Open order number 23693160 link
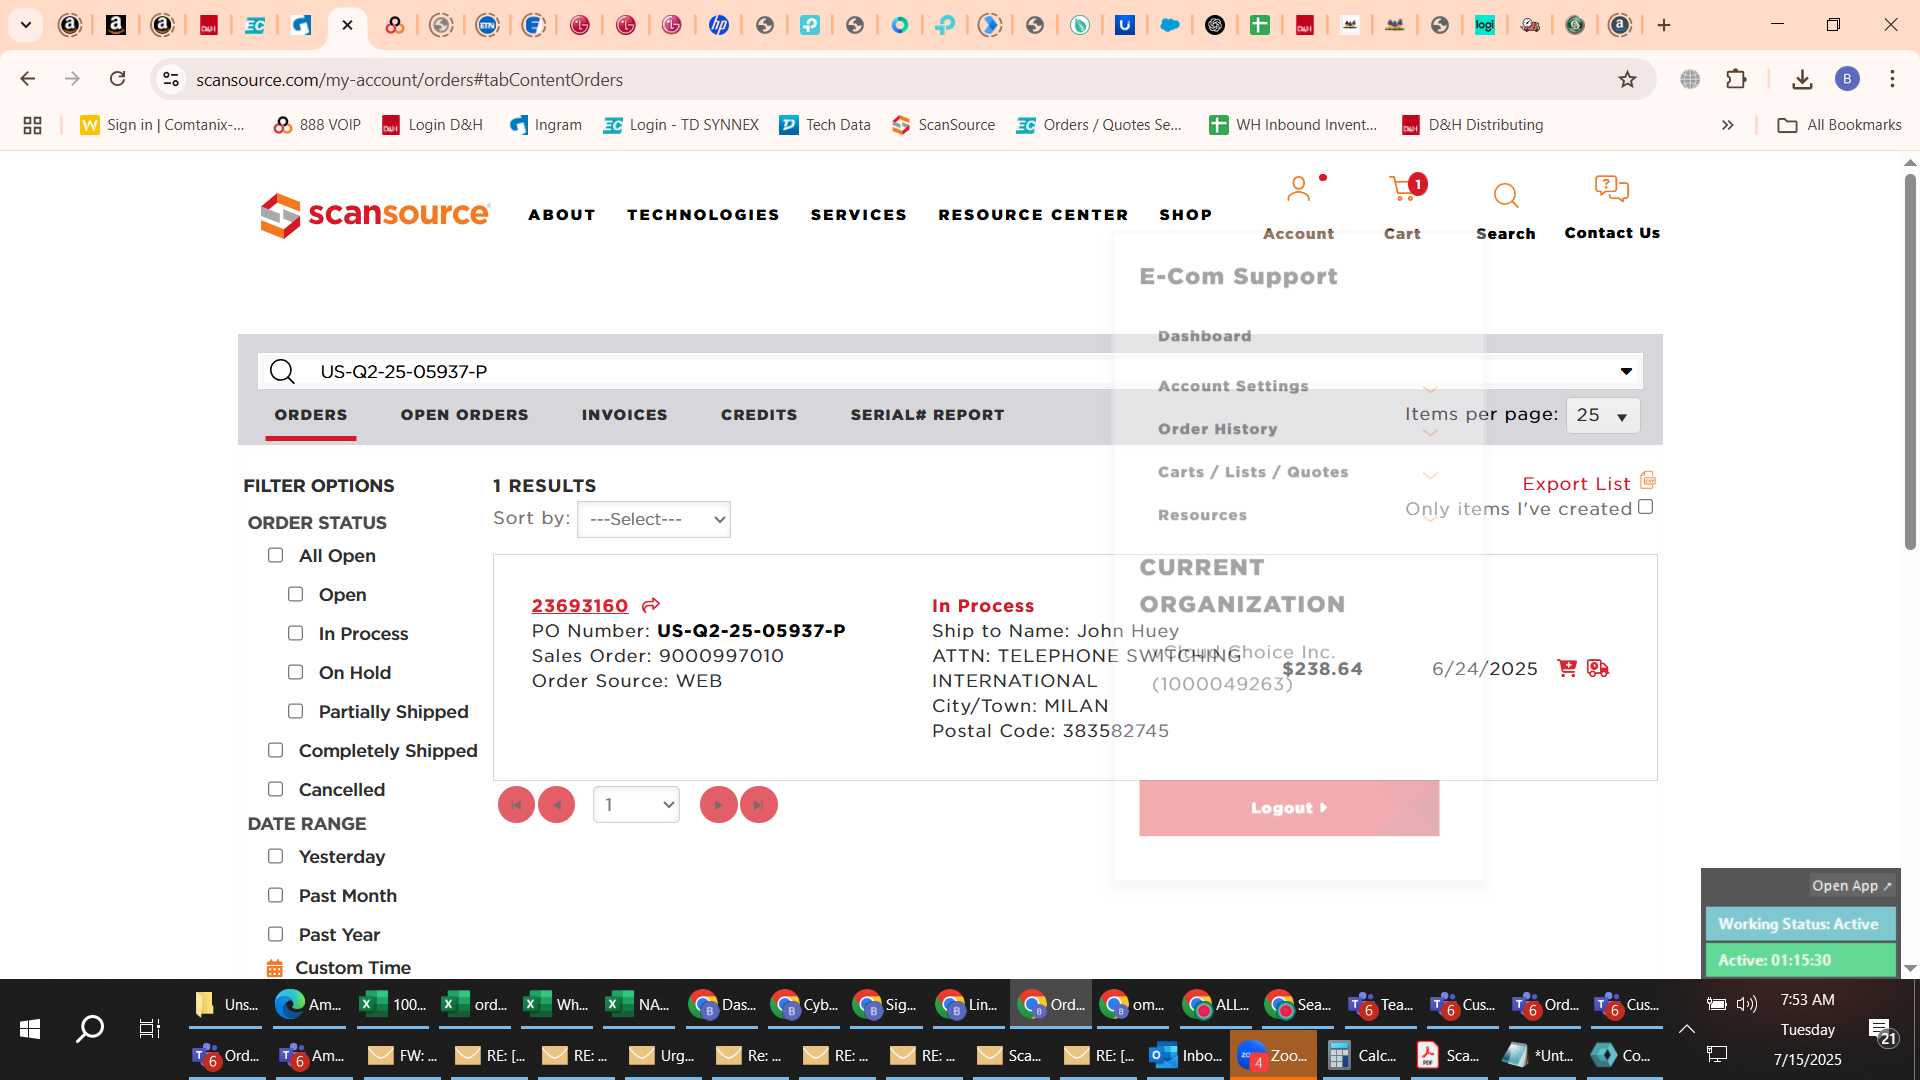 [579, 606]
